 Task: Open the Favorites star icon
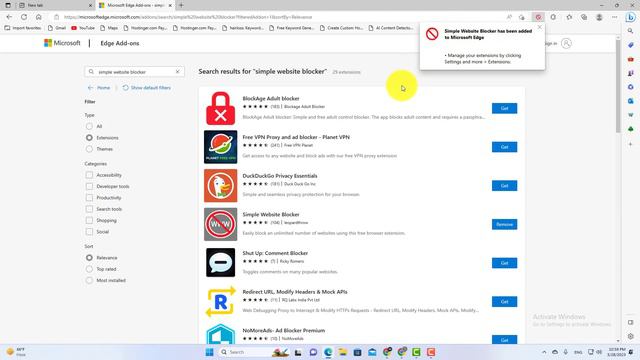tap(569, 17)
